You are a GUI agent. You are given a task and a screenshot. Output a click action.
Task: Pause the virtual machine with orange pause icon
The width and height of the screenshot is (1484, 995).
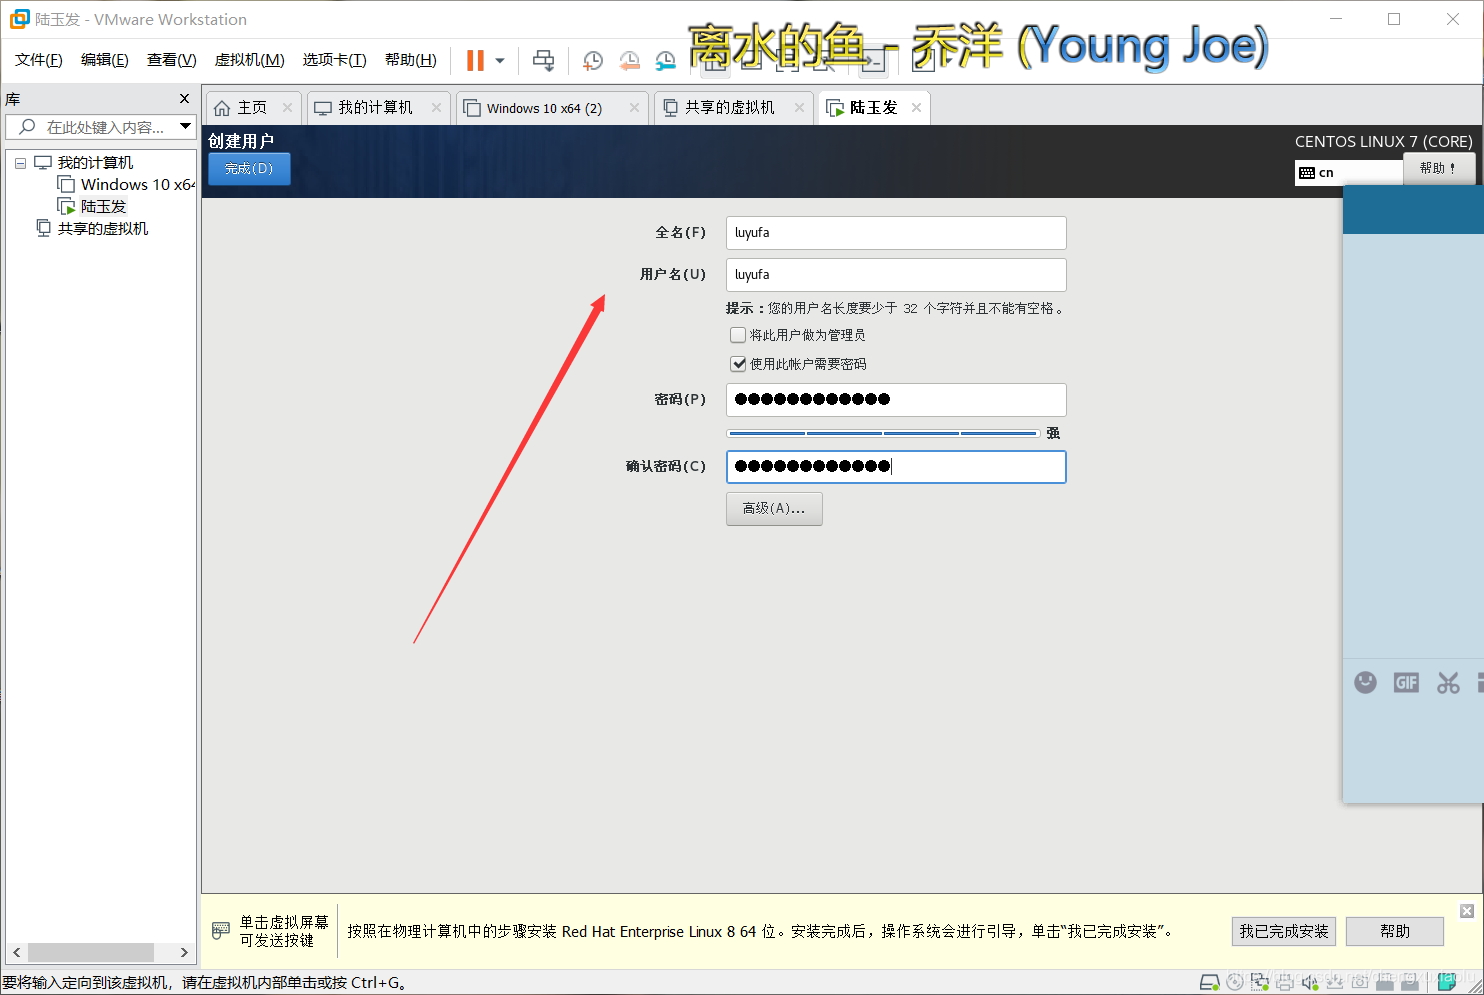coord(475,60)
